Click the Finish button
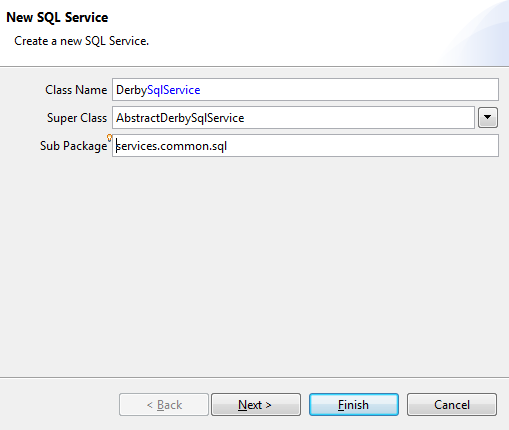The width and height of the screenshot is (509, 430). point(354,405)
